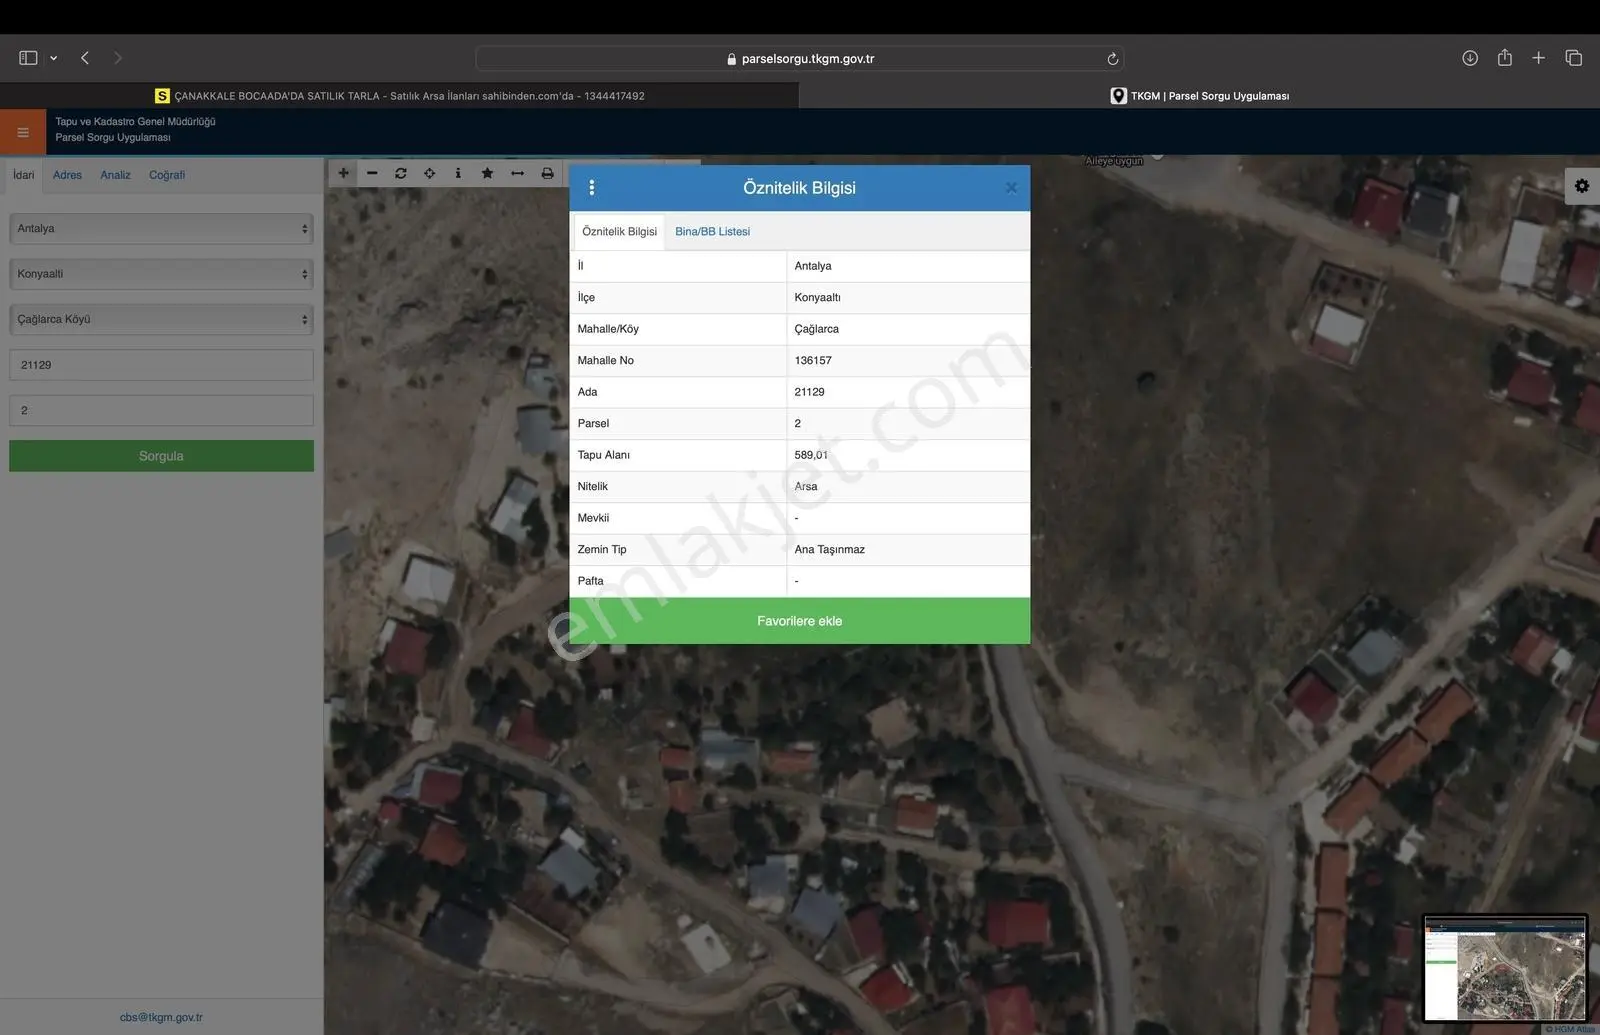Expand the Çağlarca Köyü neighborhood dropdown
Viewport: 1600px width, 1035px height.
coord(161,319)
